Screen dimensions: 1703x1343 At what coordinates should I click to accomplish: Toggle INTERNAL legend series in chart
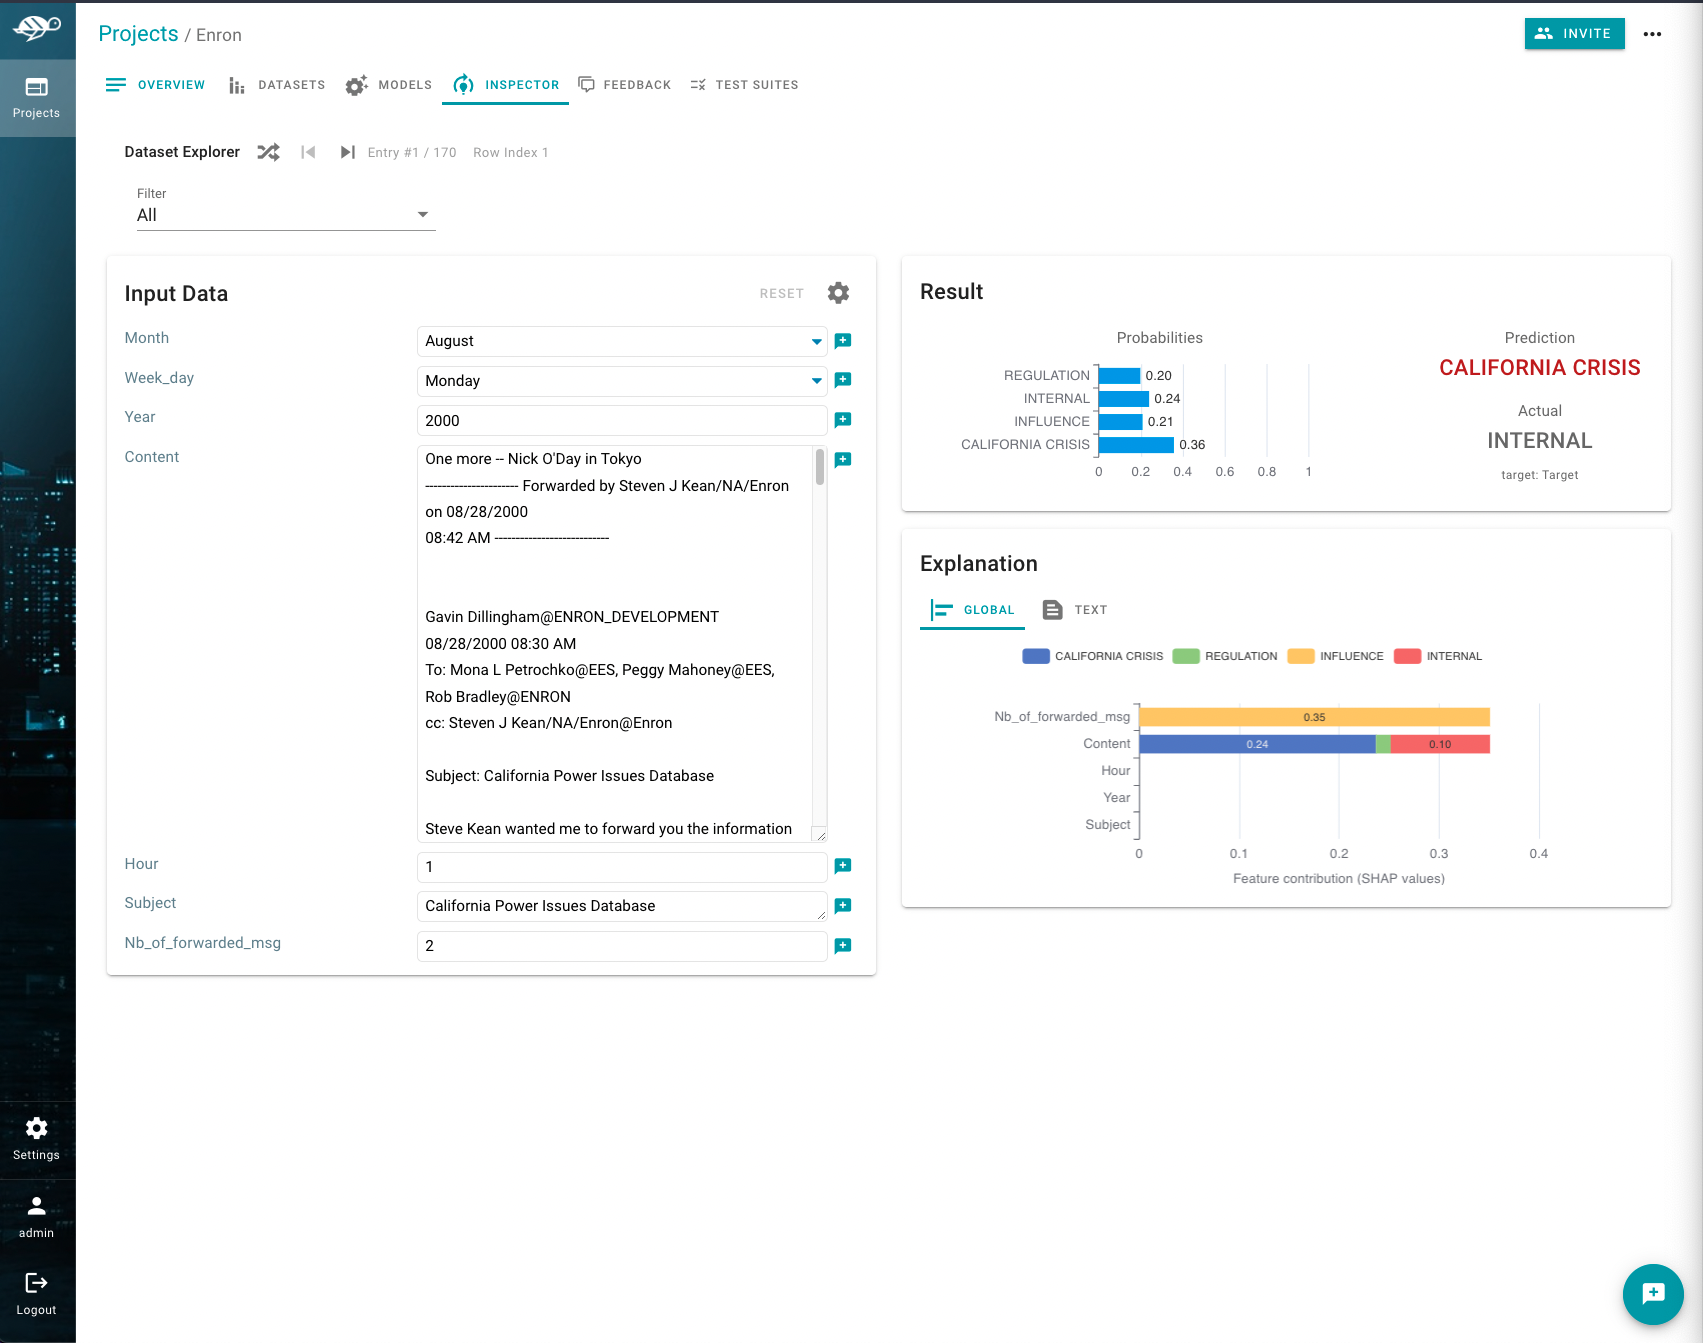tap(1438, 656)
